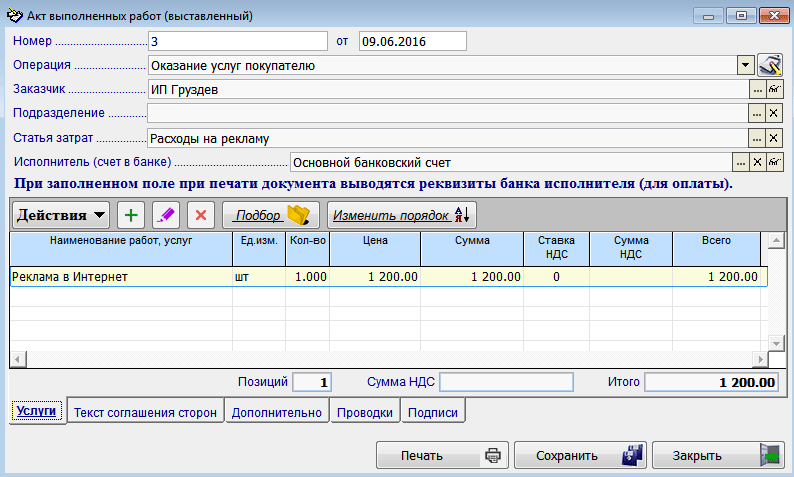
Task: Open the Действия dropdown menu
Action: (61, 215)
